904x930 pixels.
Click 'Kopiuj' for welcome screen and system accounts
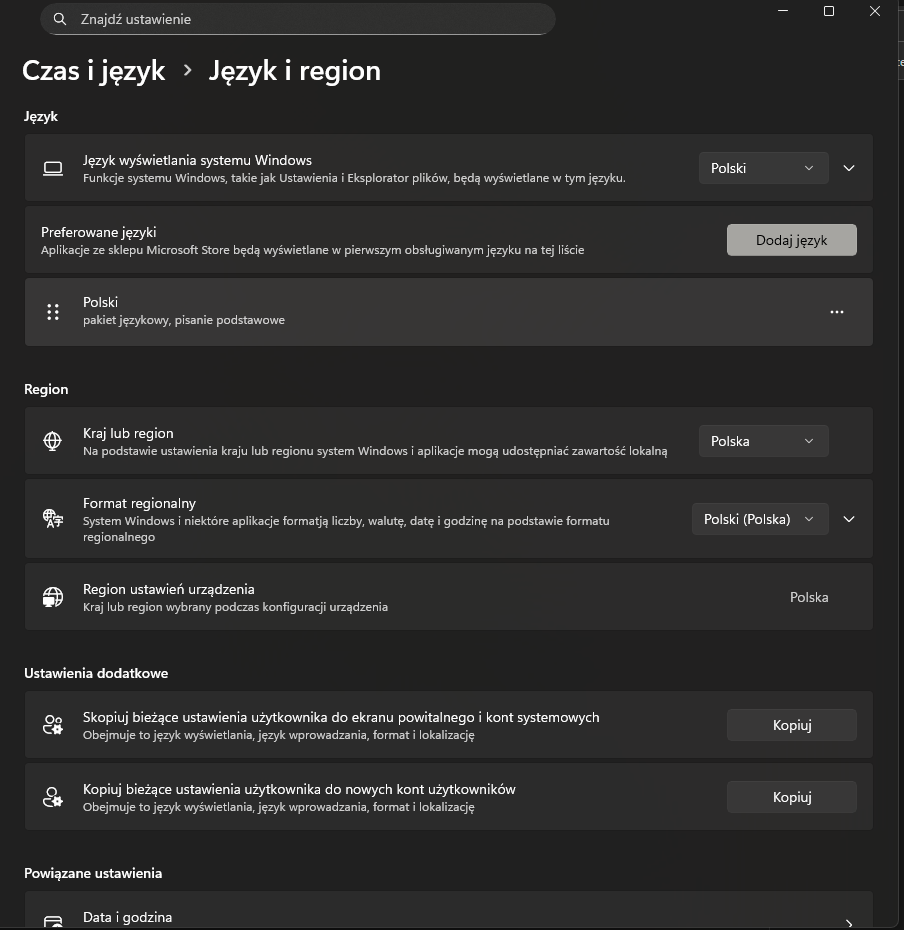(x=791, y=725)
